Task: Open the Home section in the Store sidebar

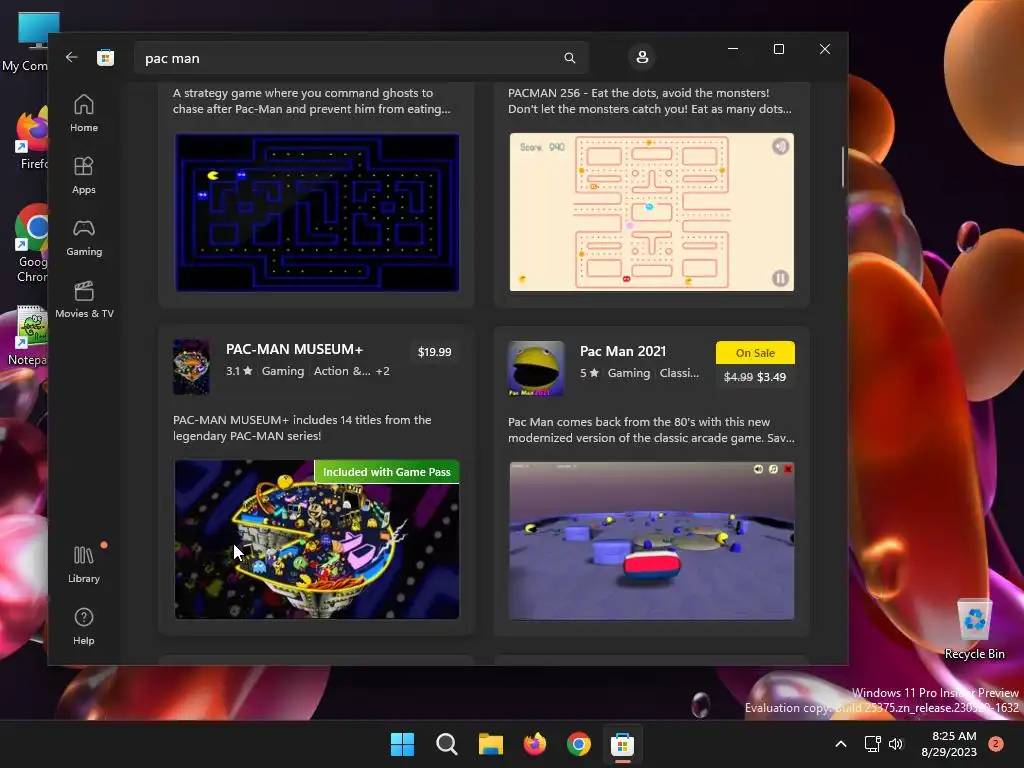Action: pos(84,113)
